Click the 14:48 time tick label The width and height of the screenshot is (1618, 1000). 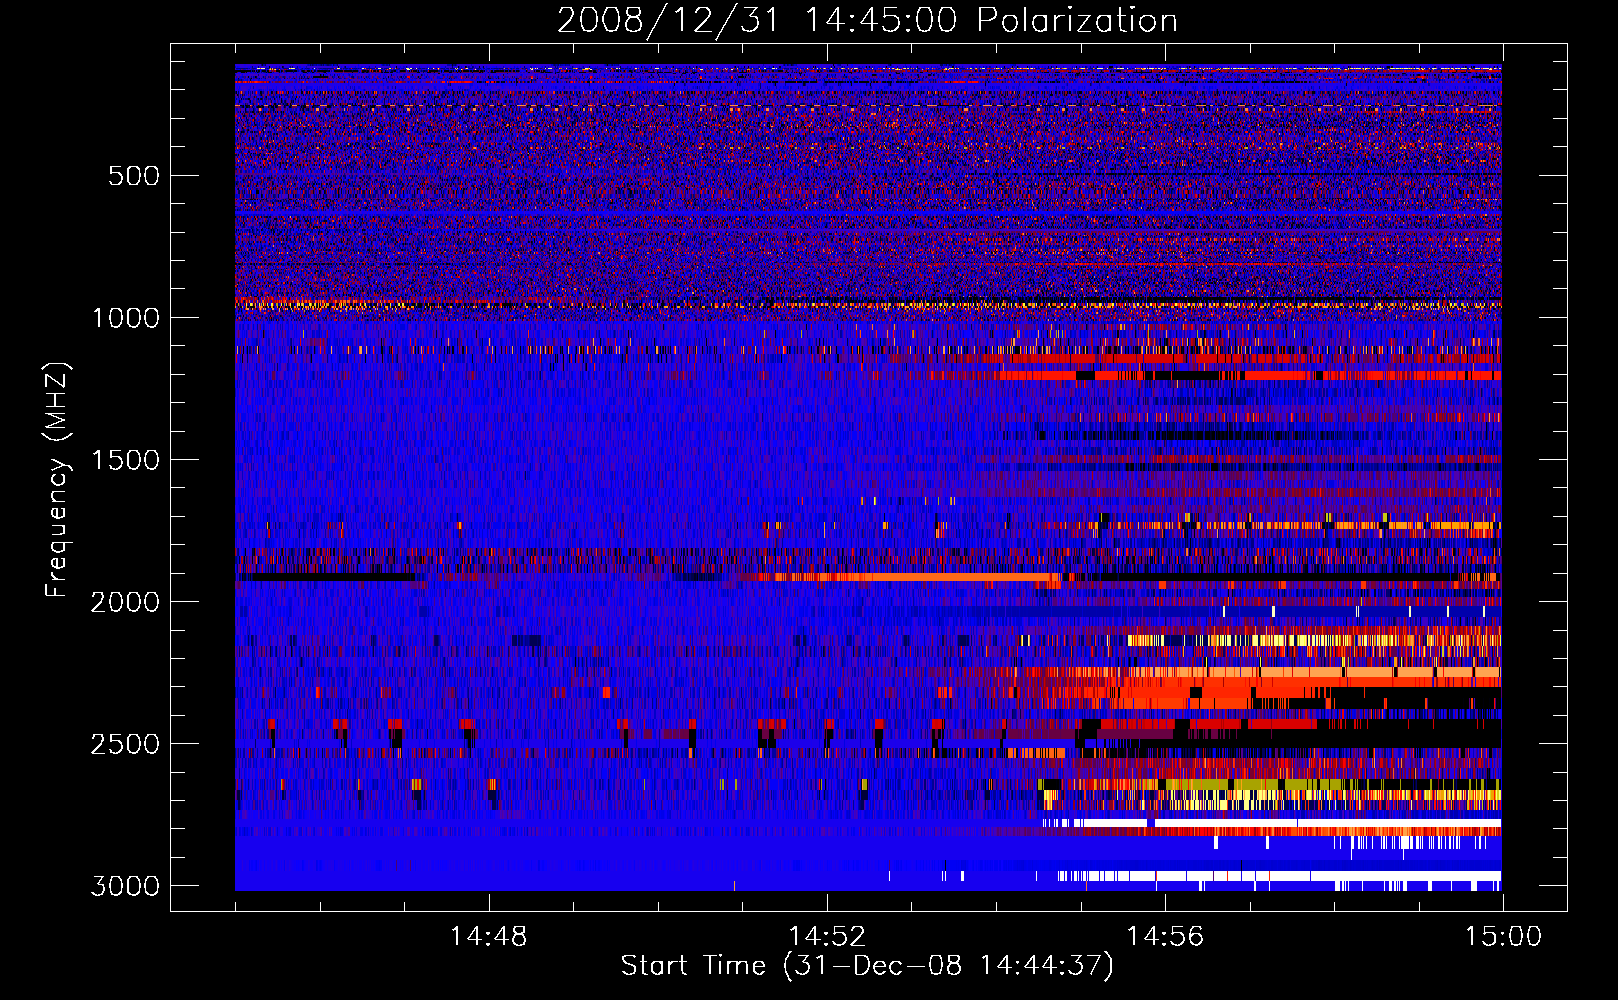coord(489,937)
